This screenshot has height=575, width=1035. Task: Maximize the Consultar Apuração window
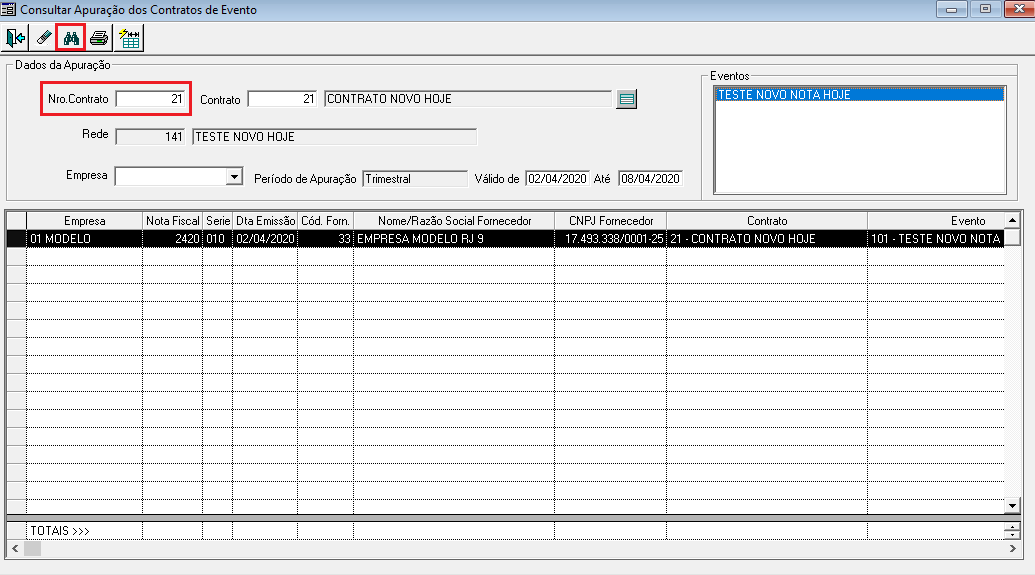[985, 9]
